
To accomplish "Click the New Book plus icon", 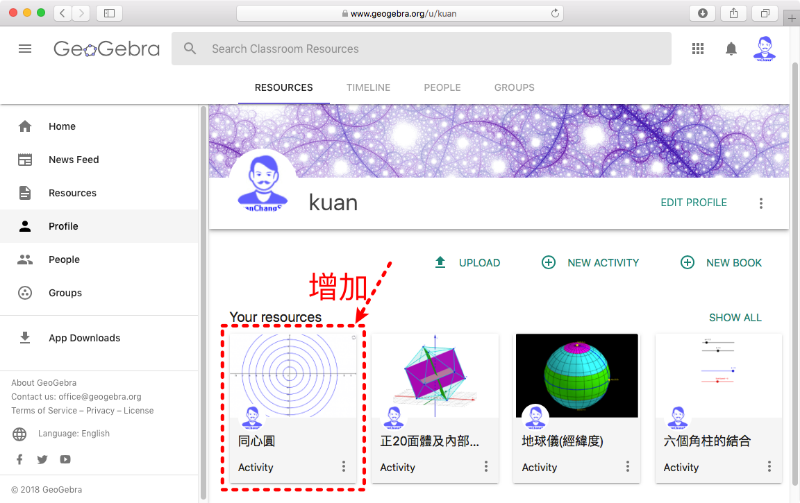I will point(687,262).
